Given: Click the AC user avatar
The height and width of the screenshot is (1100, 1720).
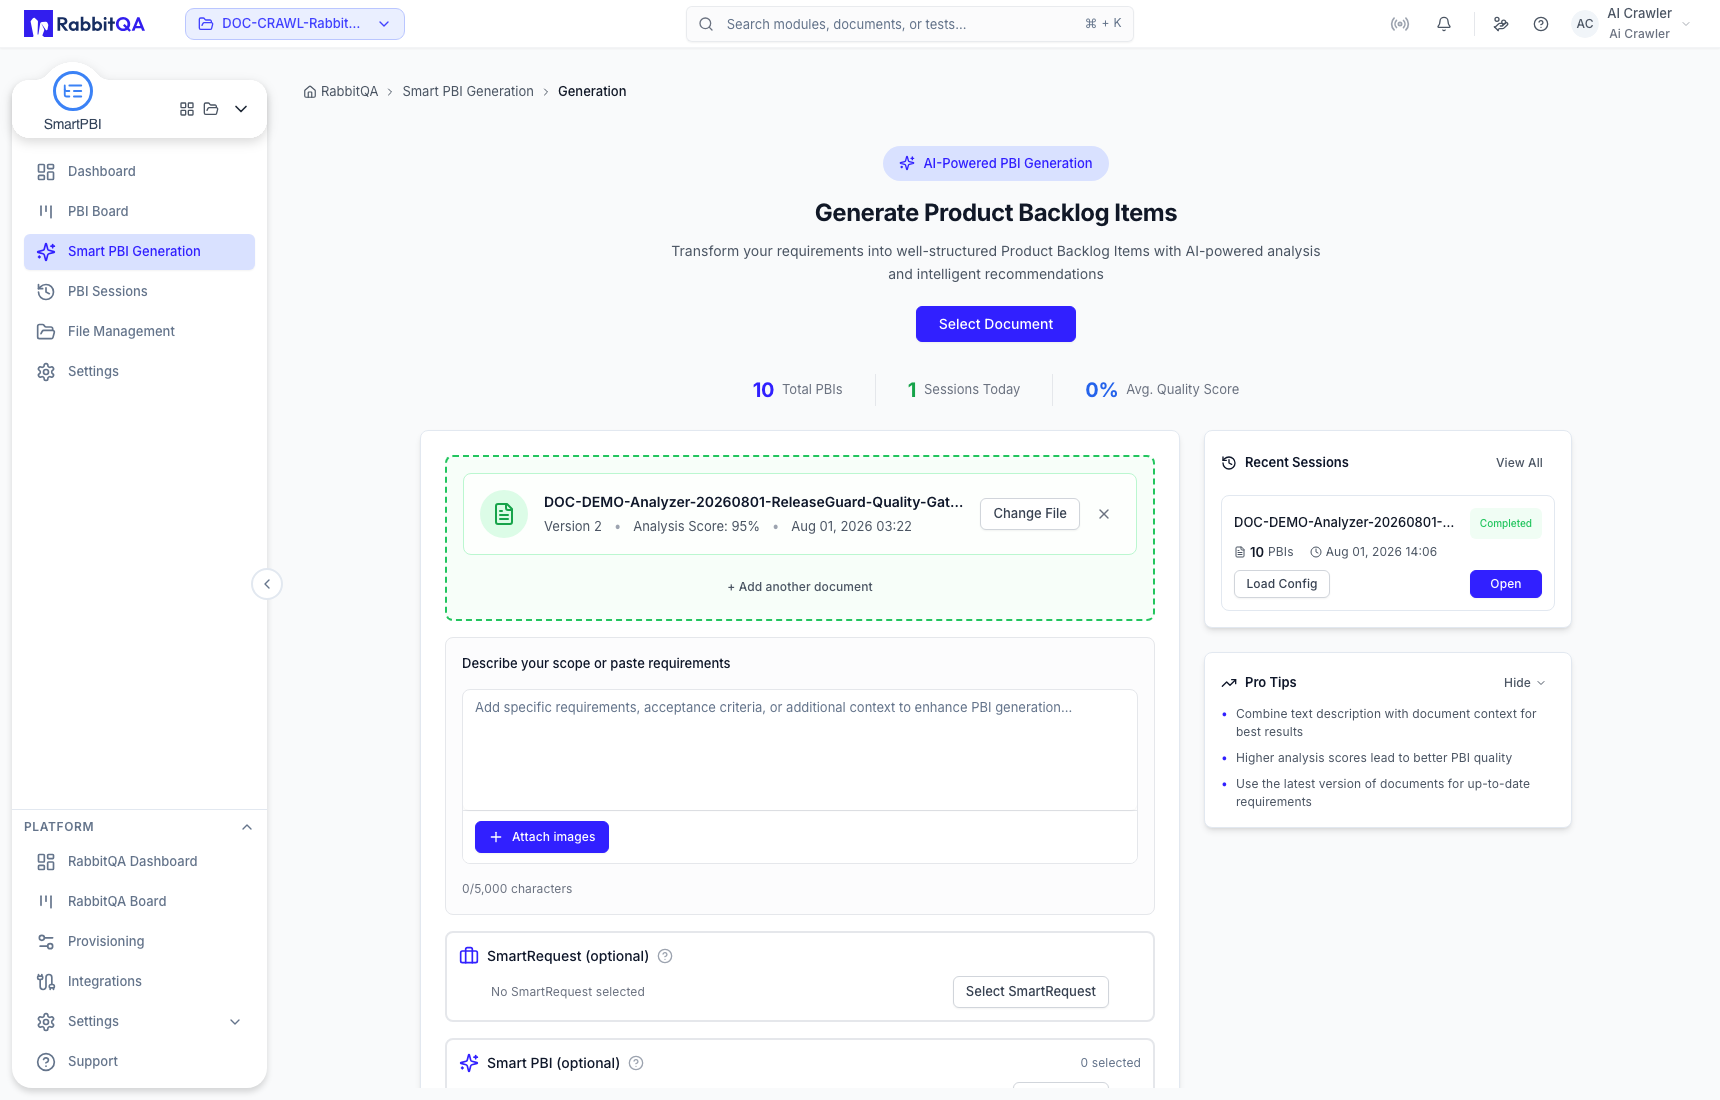Looking at the screenshot, I should click(1585, 24).
